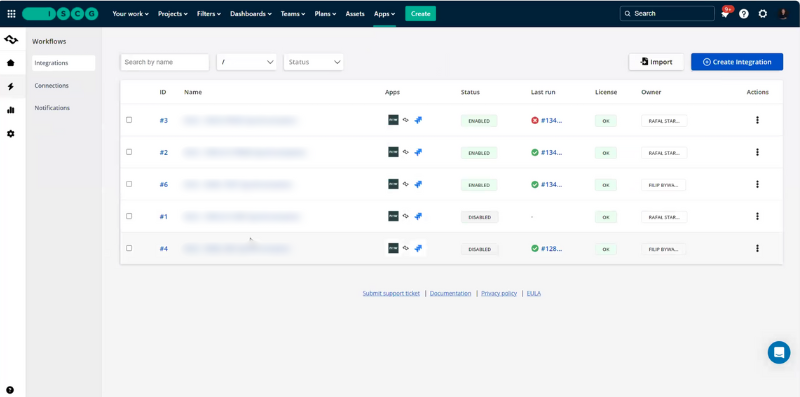800x397 pixels.
Task: Open integration ID #3 link
Action: click(x=163, y=120)
